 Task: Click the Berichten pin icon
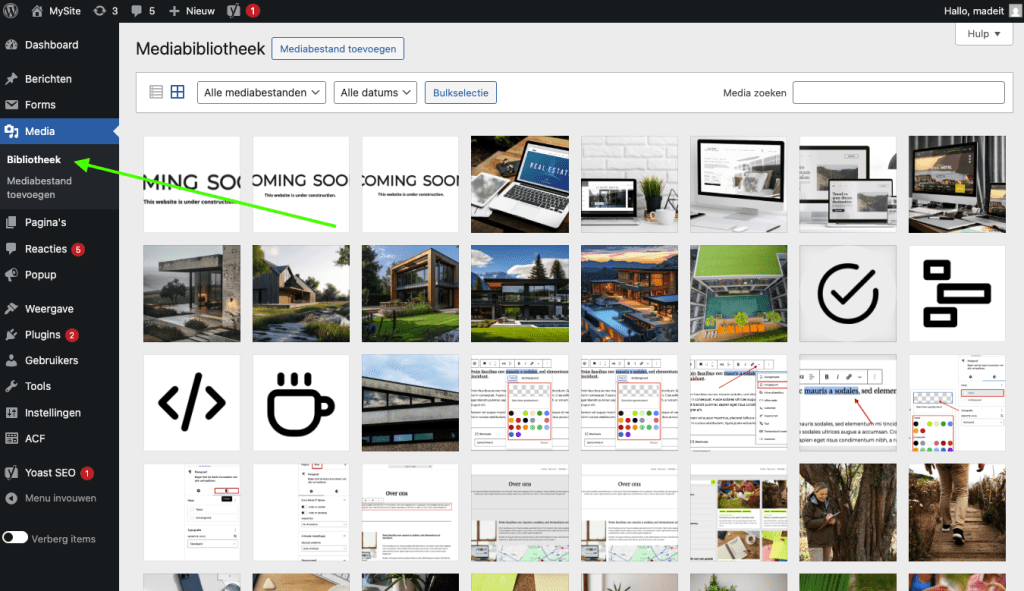11,78
